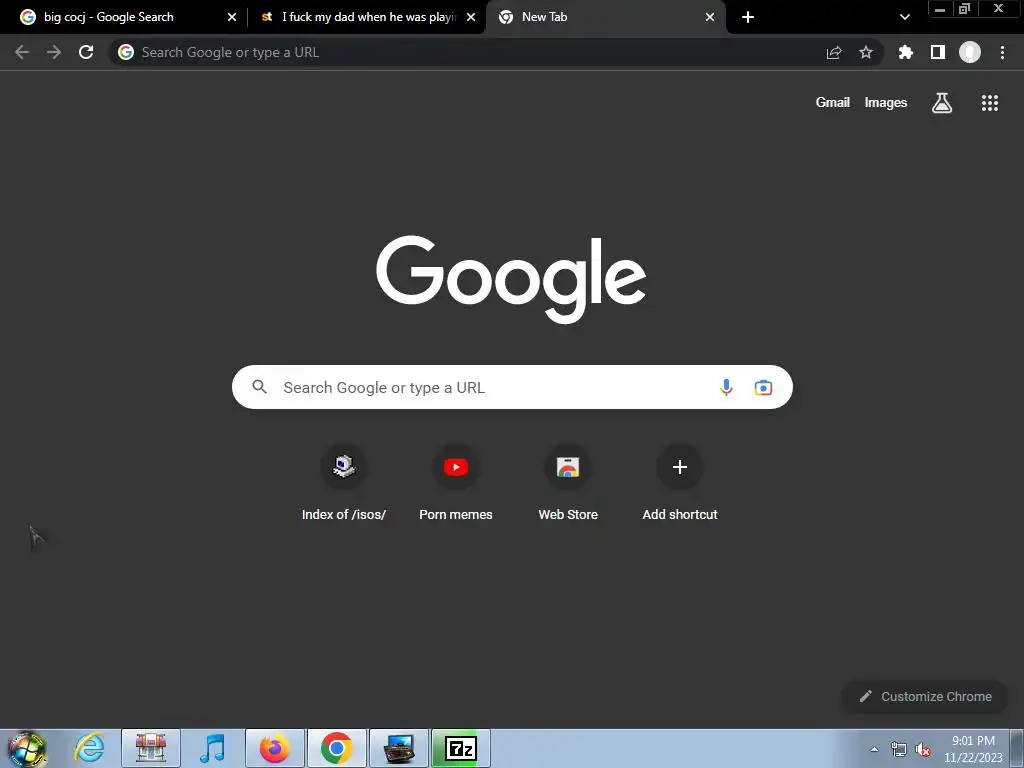Viewport: 1024px width, 768px height.
Task: Open Gmail link
Action: (x=833, y=103)
